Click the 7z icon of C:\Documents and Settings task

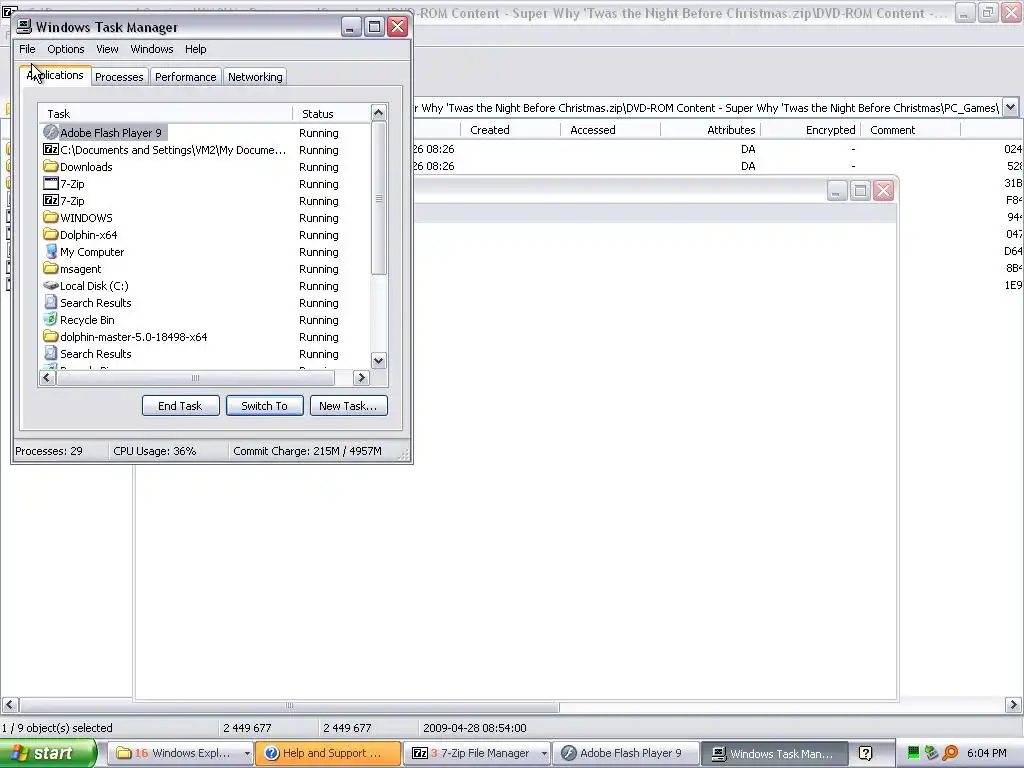51,150
